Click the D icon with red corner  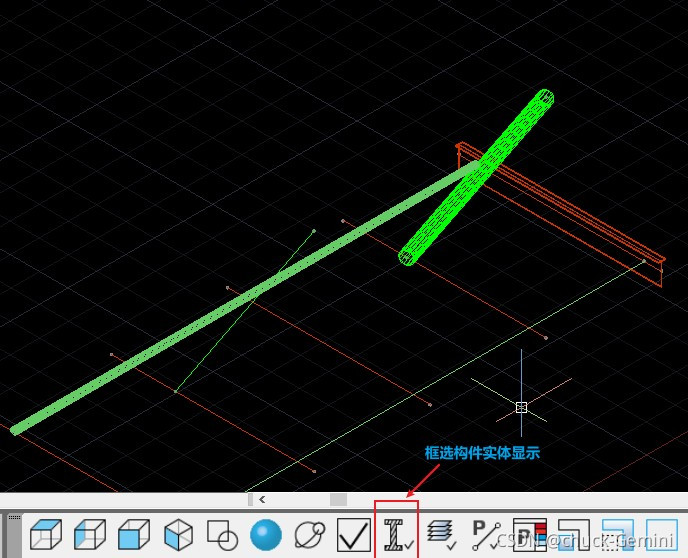(529, 535)
